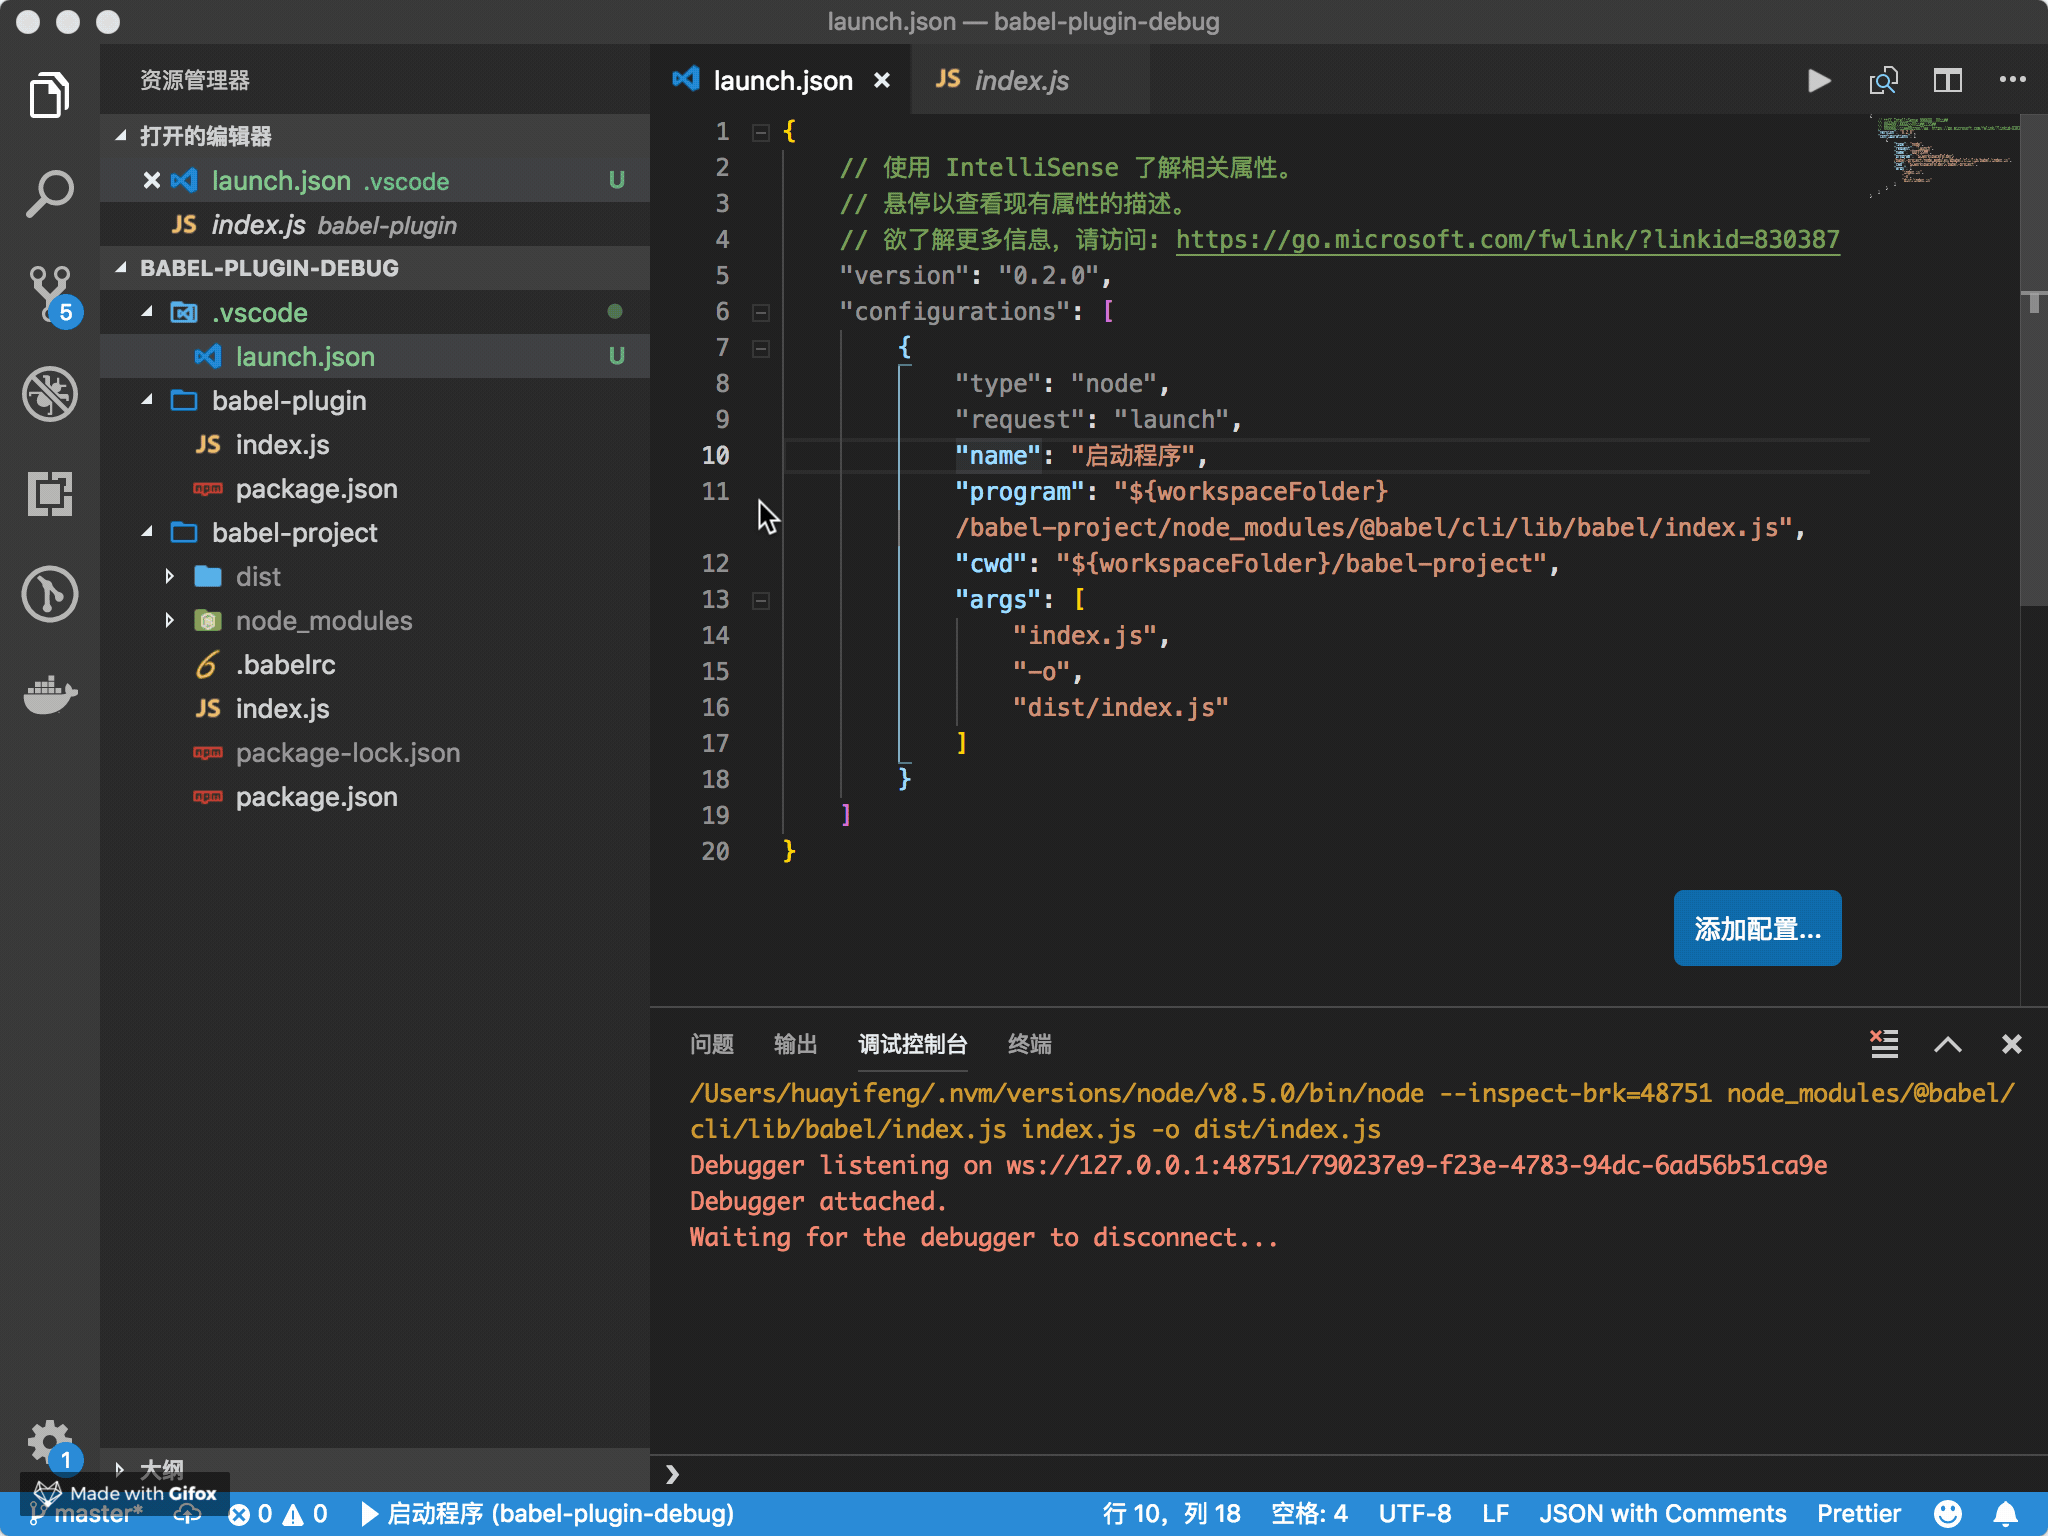Screen dimensions: 2048x1536
Task: Open launch.json under .vscode in tree
Action: coord(375,356)
